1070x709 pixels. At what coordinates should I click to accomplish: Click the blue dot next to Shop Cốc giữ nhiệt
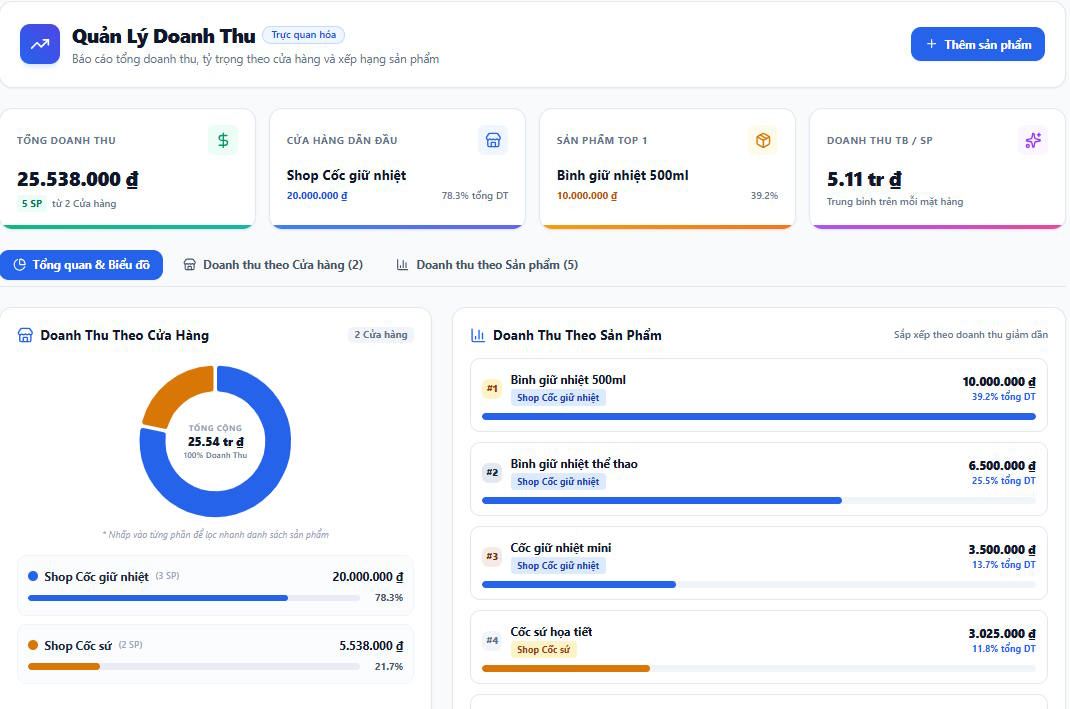tap(33, 576)
